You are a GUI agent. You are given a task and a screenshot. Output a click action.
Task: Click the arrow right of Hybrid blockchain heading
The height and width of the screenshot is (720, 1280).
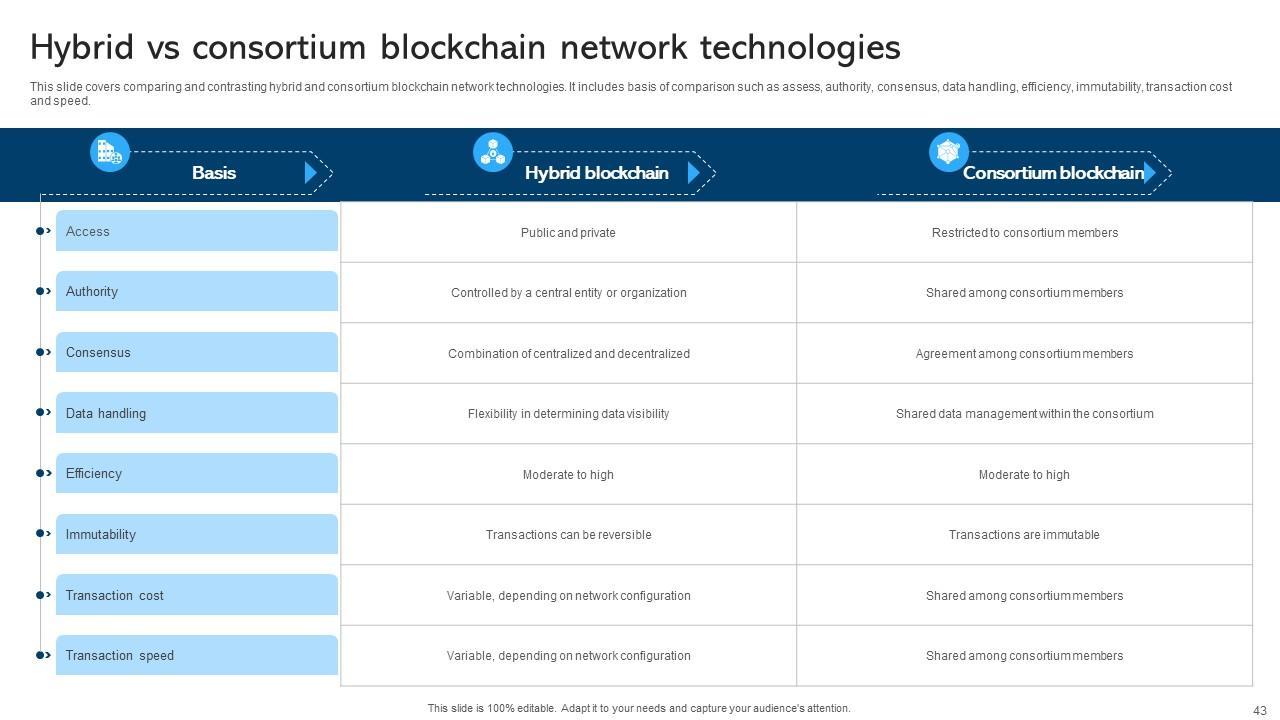(694, 173)
